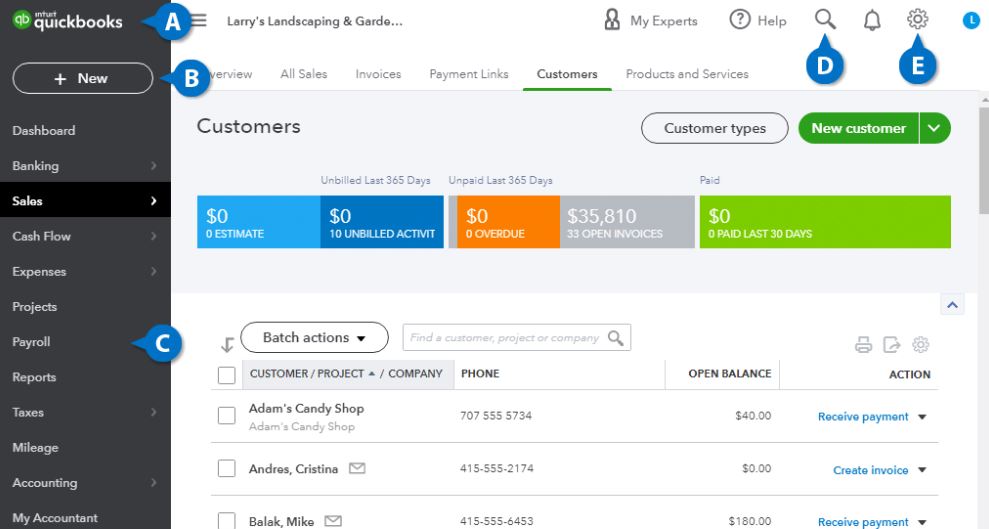Click New customer button
The height and width of the screenshot is (529, 989).
858,128
